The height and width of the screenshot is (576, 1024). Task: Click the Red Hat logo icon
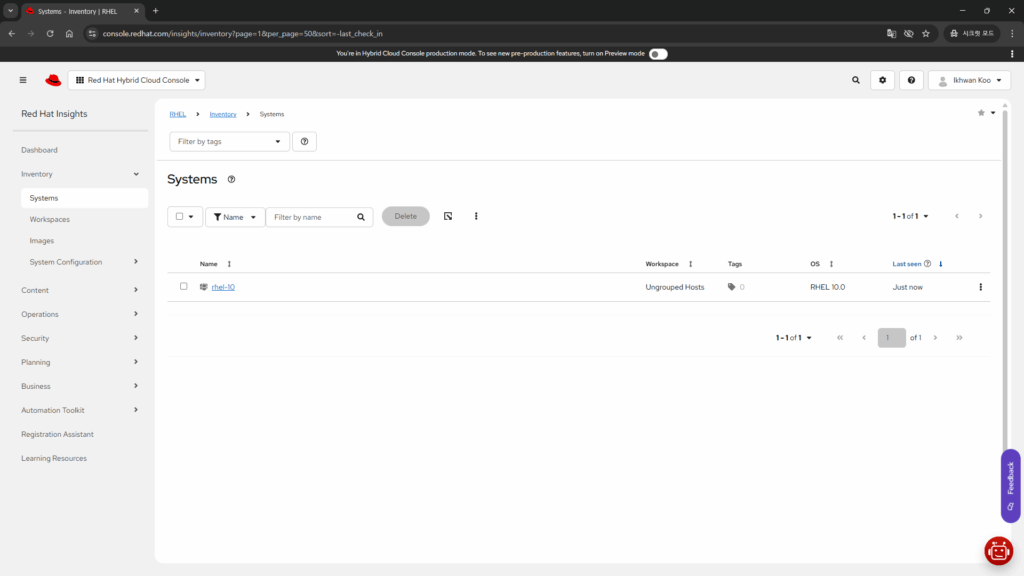pos(53,80)
